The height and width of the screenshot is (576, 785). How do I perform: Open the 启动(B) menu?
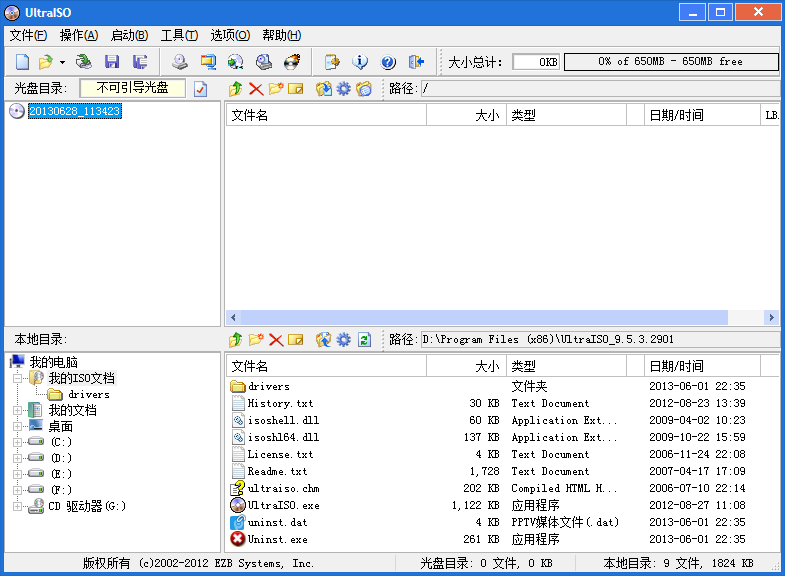[129, 35]
